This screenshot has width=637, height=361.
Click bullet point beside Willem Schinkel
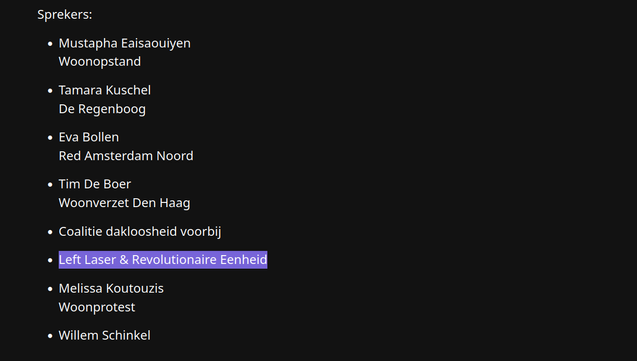pyautogui.click(x=50, y=336)
